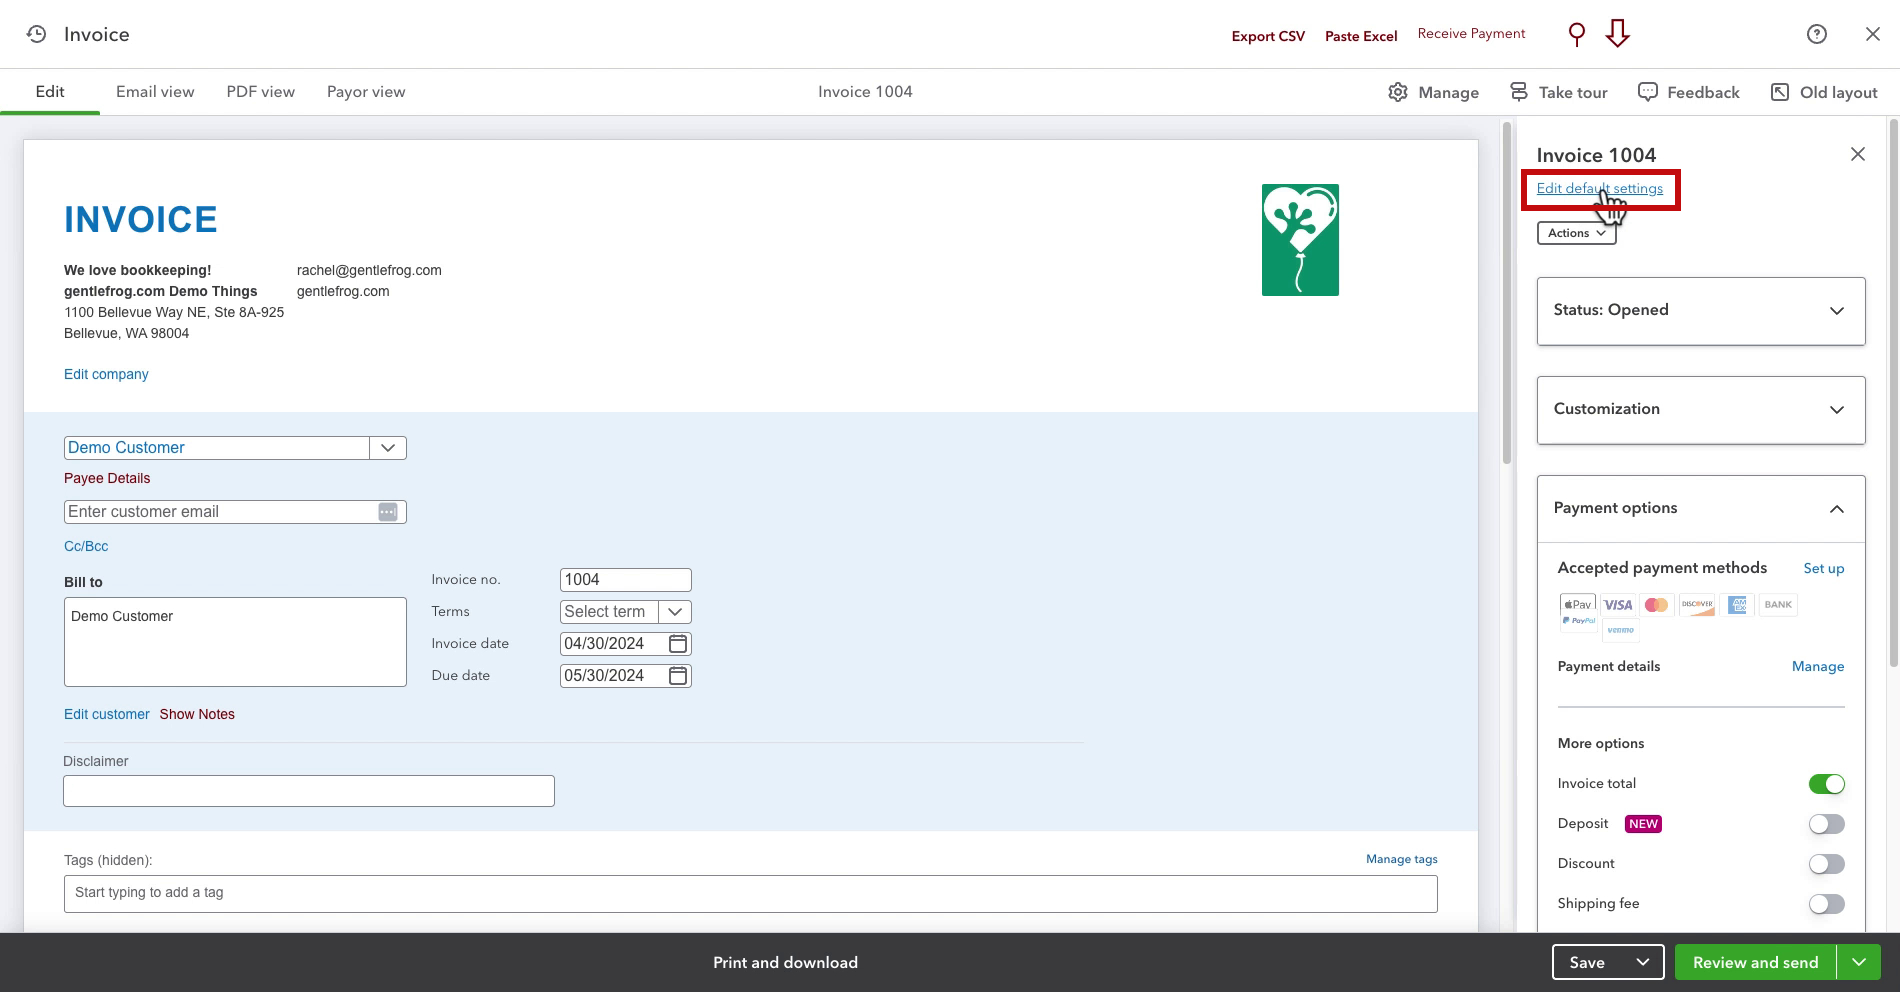Open the Actions dropdown
The height and width of the screenshot is (992, 1900).
1576,233
